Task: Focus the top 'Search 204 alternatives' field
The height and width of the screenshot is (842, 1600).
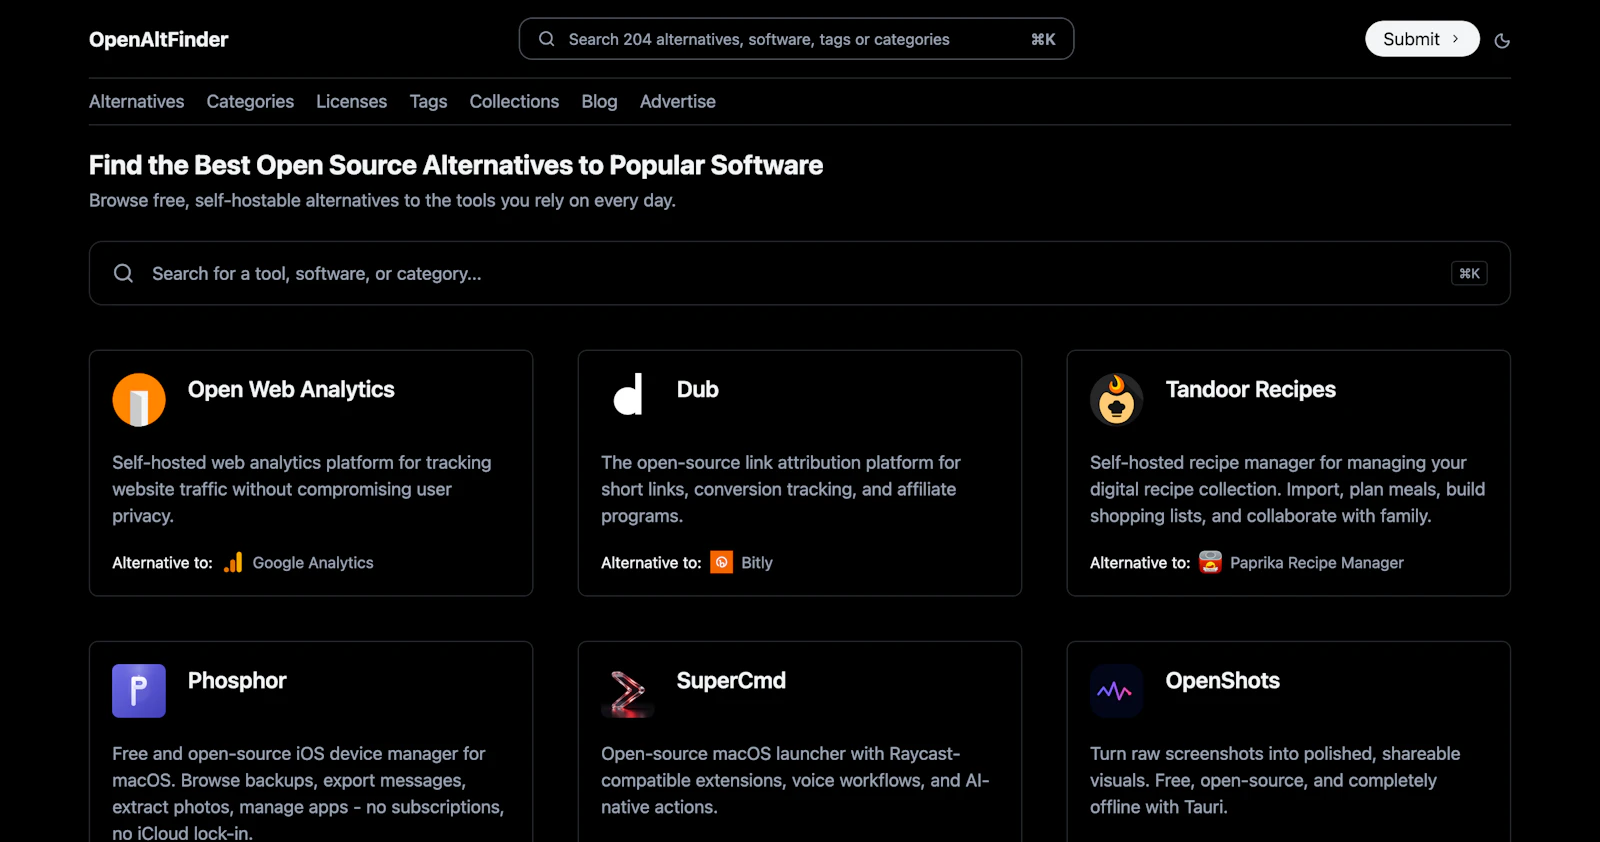Action: (x=796, y=39)
